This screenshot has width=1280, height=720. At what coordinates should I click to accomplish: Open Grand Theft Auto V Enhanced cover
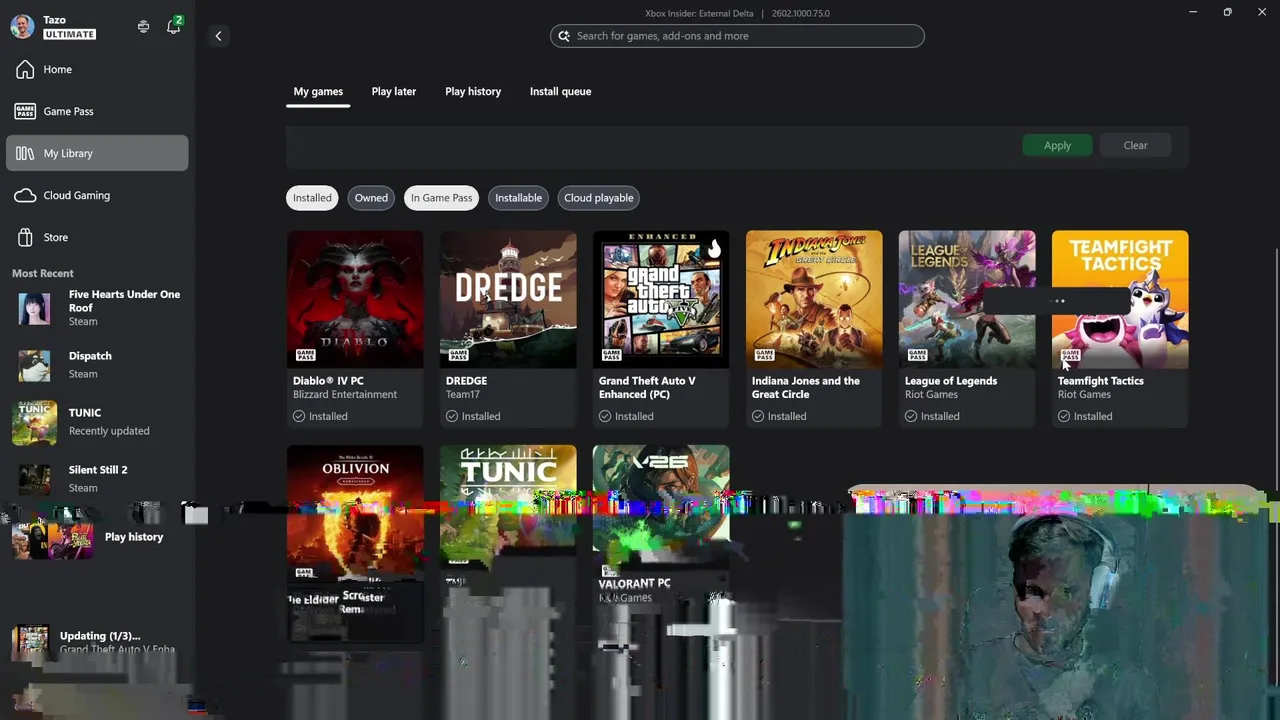pos(661,299)
